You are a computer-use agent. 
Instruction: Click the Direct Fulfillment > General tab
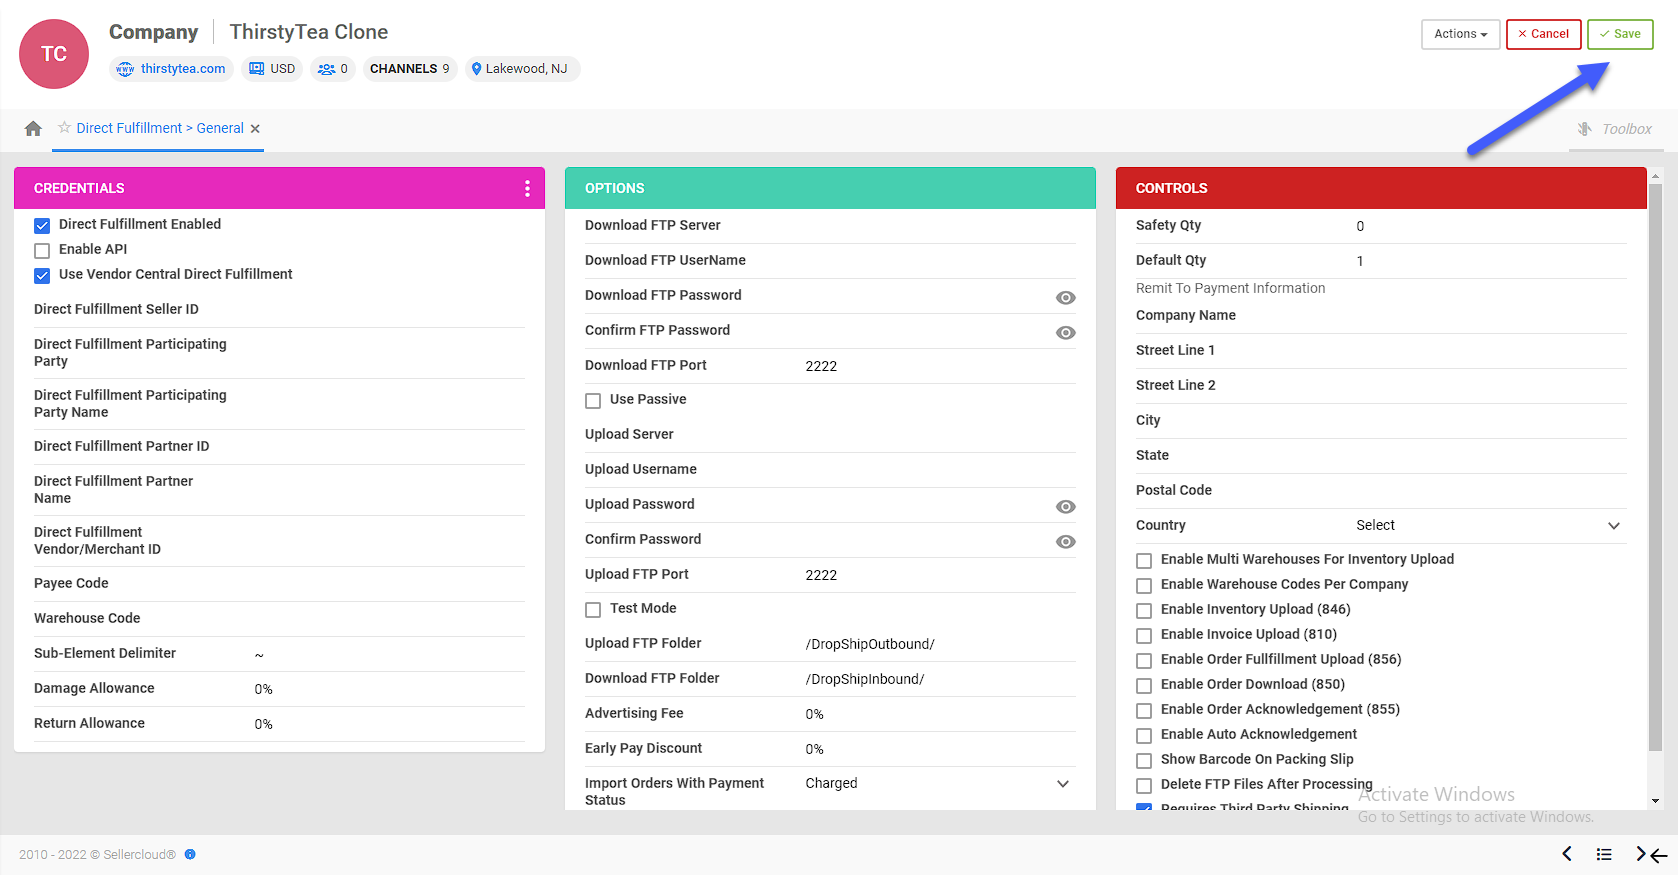coord(160,128)
